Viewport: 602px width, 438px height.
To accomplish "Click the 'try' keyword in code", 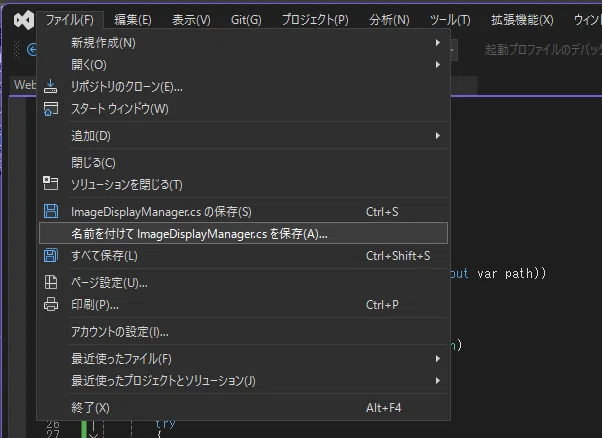I will tap(165, 423).
